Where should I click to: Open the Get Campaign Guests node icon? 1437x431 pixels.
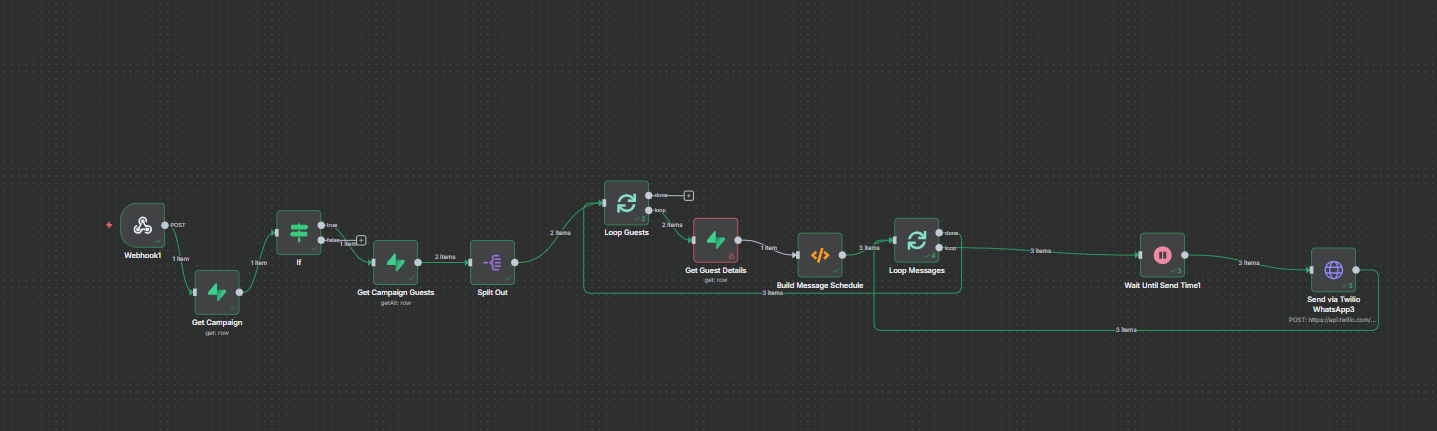click(x=395, y=262)
